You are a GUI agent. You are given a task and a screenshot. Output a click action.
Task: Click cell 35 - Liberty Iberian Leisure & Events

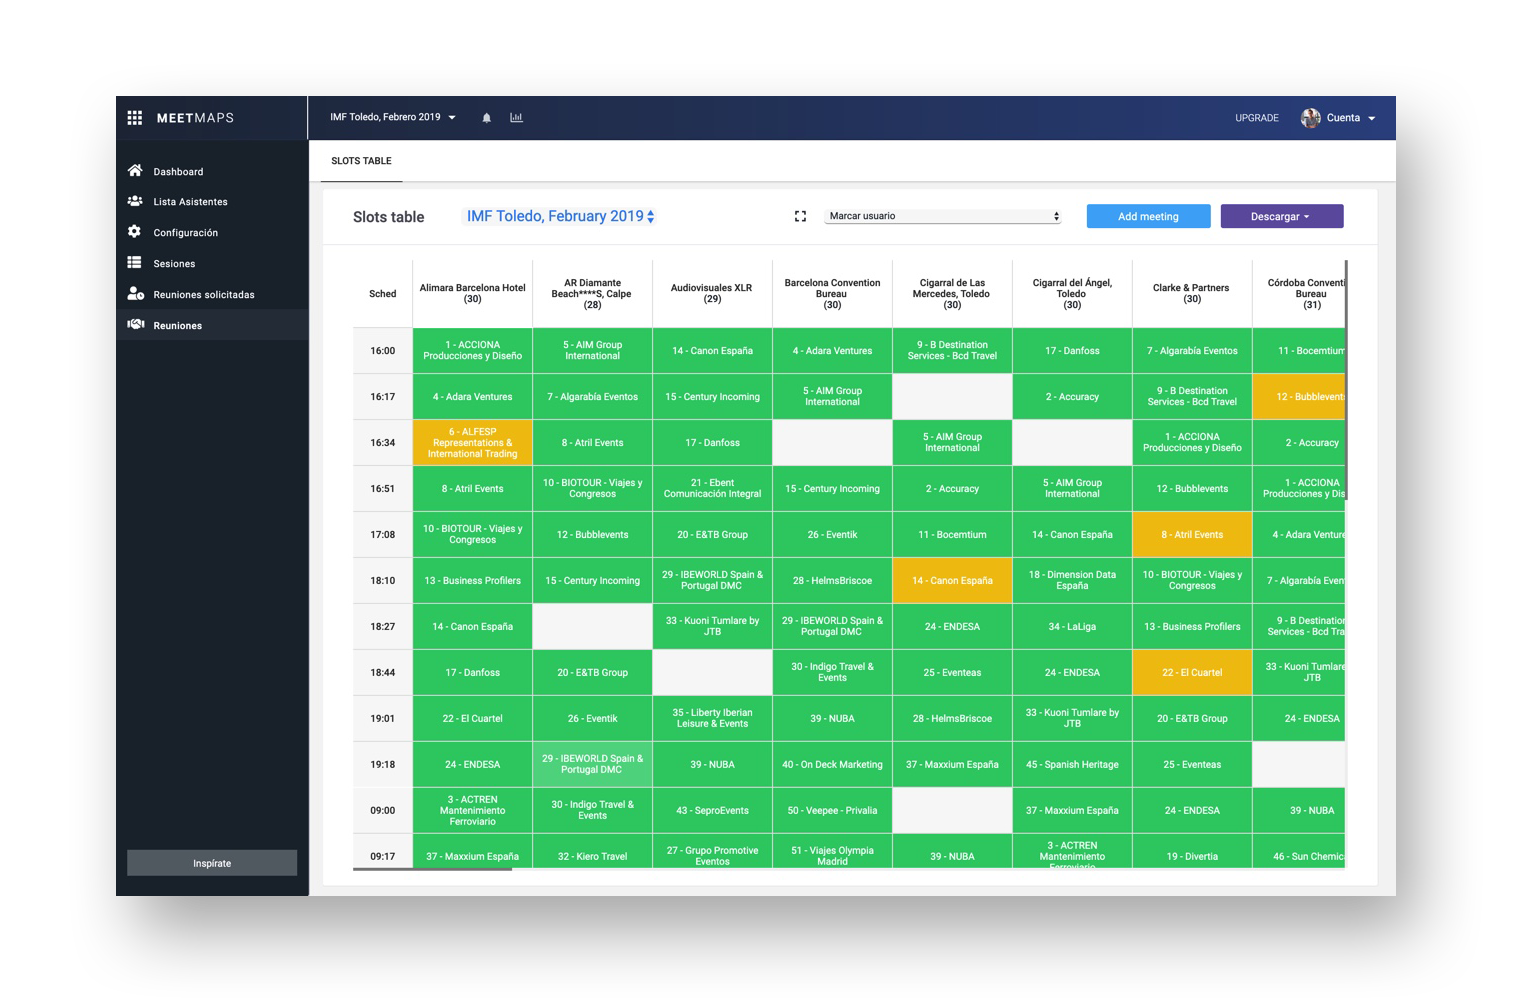point(712,719)
